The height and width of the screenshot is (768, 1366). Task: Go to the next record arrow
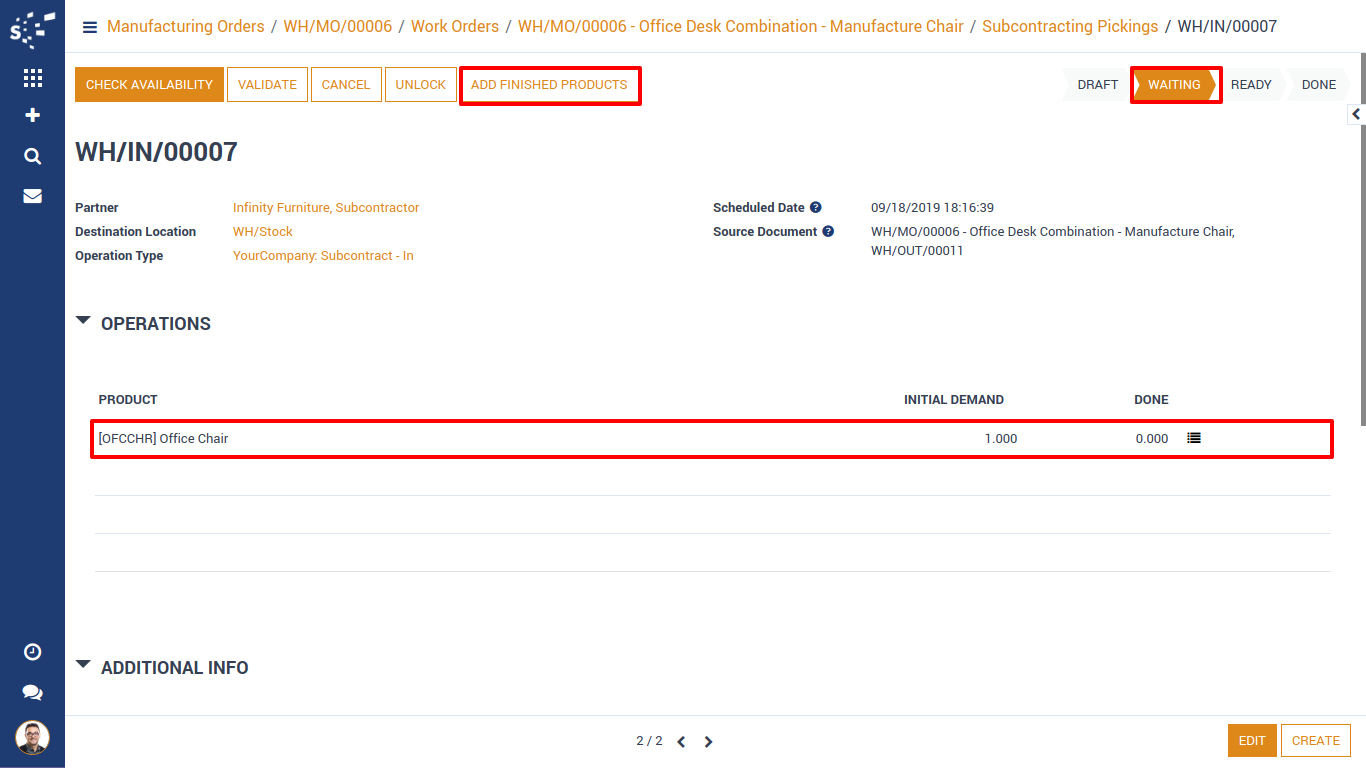pyautogui.click(x=708, y=742)
